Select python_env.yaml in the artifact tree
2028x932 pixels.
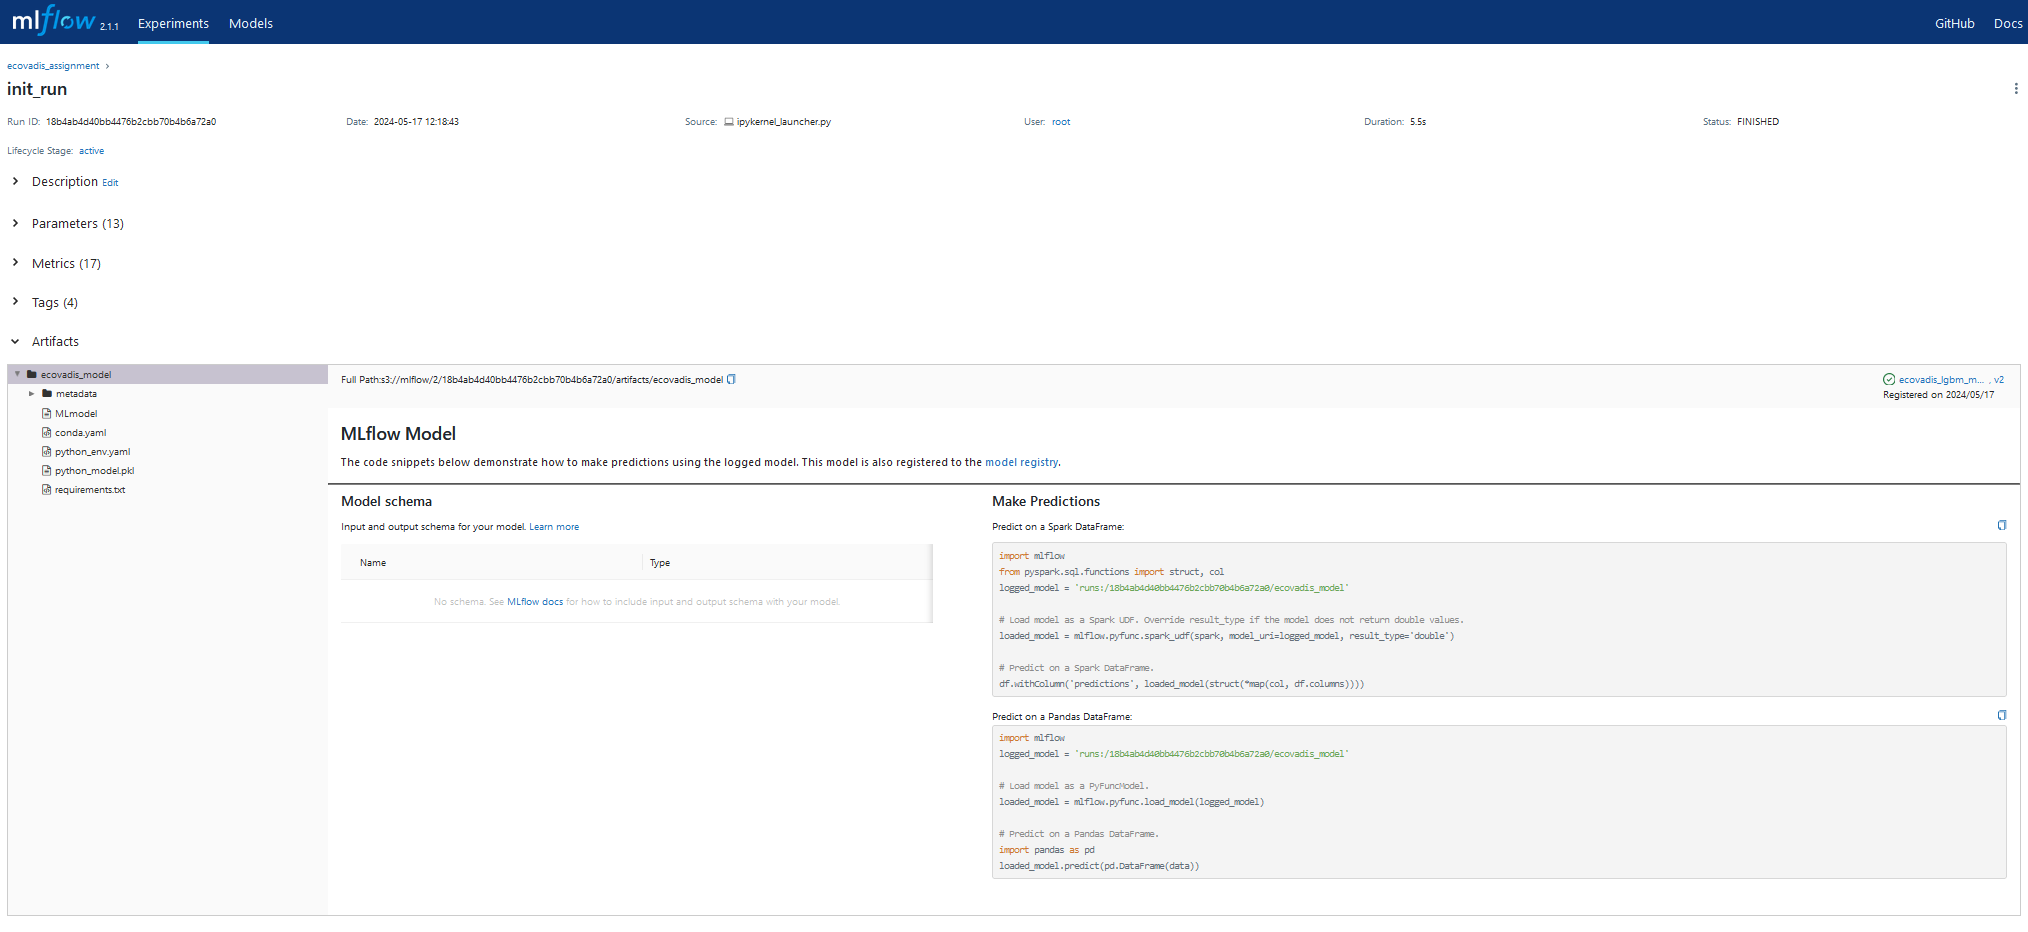92,452
